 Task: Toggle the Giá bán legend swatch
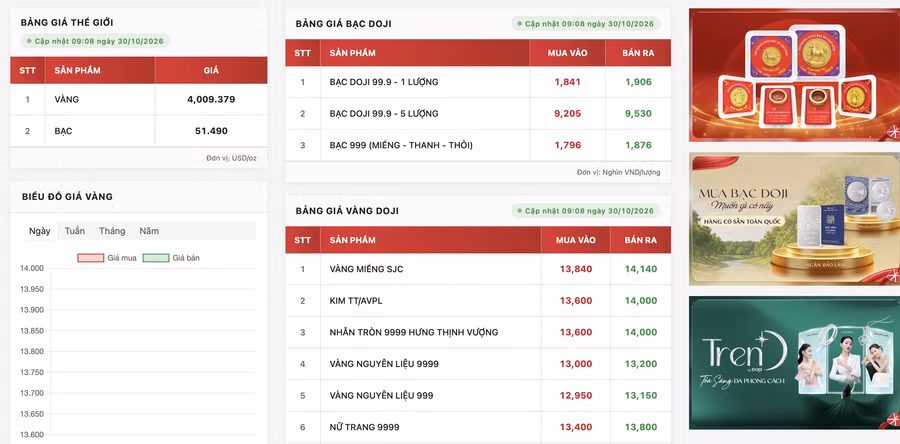156,258
